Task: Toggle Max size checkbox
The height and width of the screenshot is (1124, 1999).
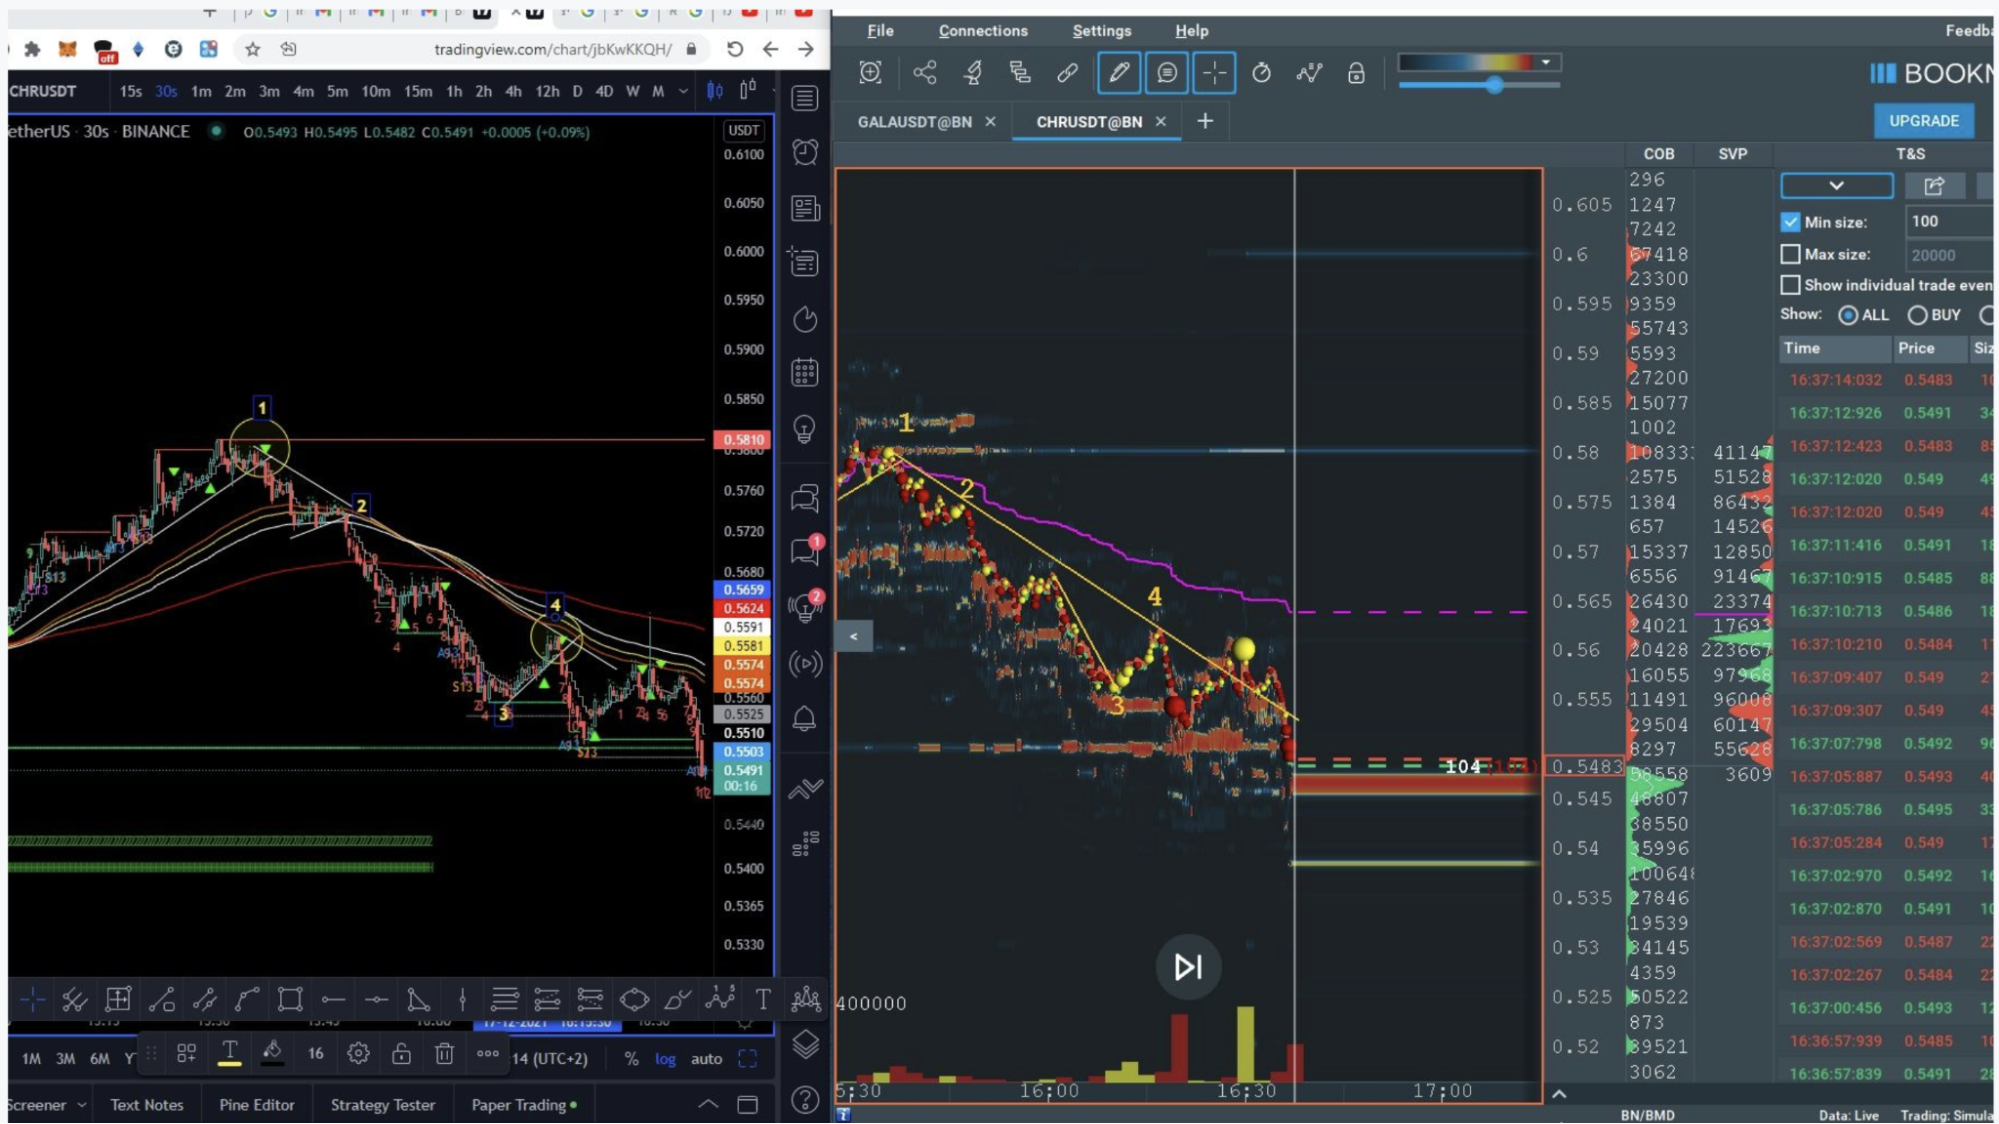Action: pos(1790,255)
